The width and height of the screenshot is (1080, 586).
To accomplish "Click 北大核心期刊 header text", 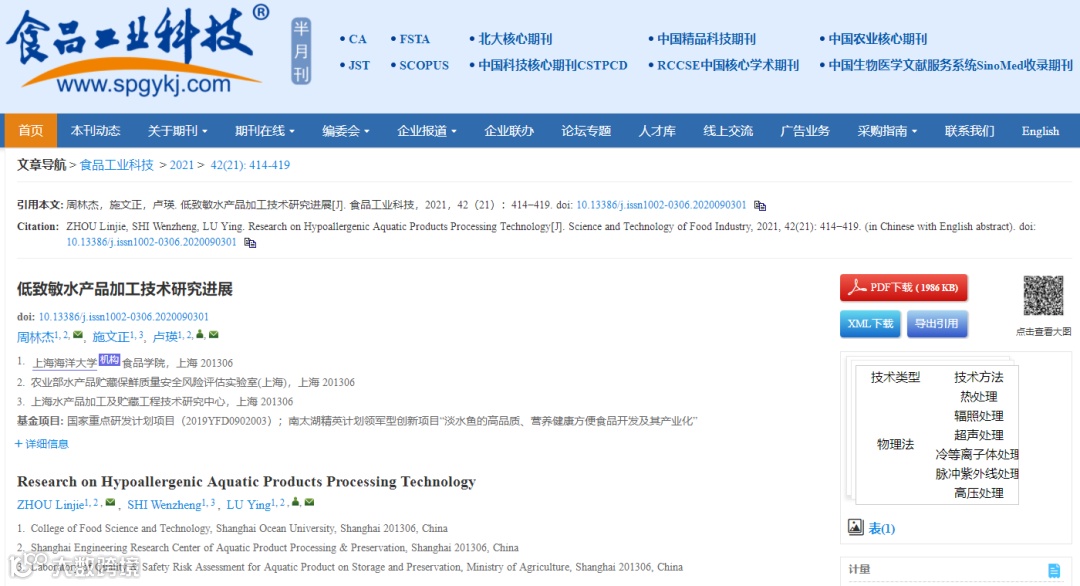I will click(515, 39).
